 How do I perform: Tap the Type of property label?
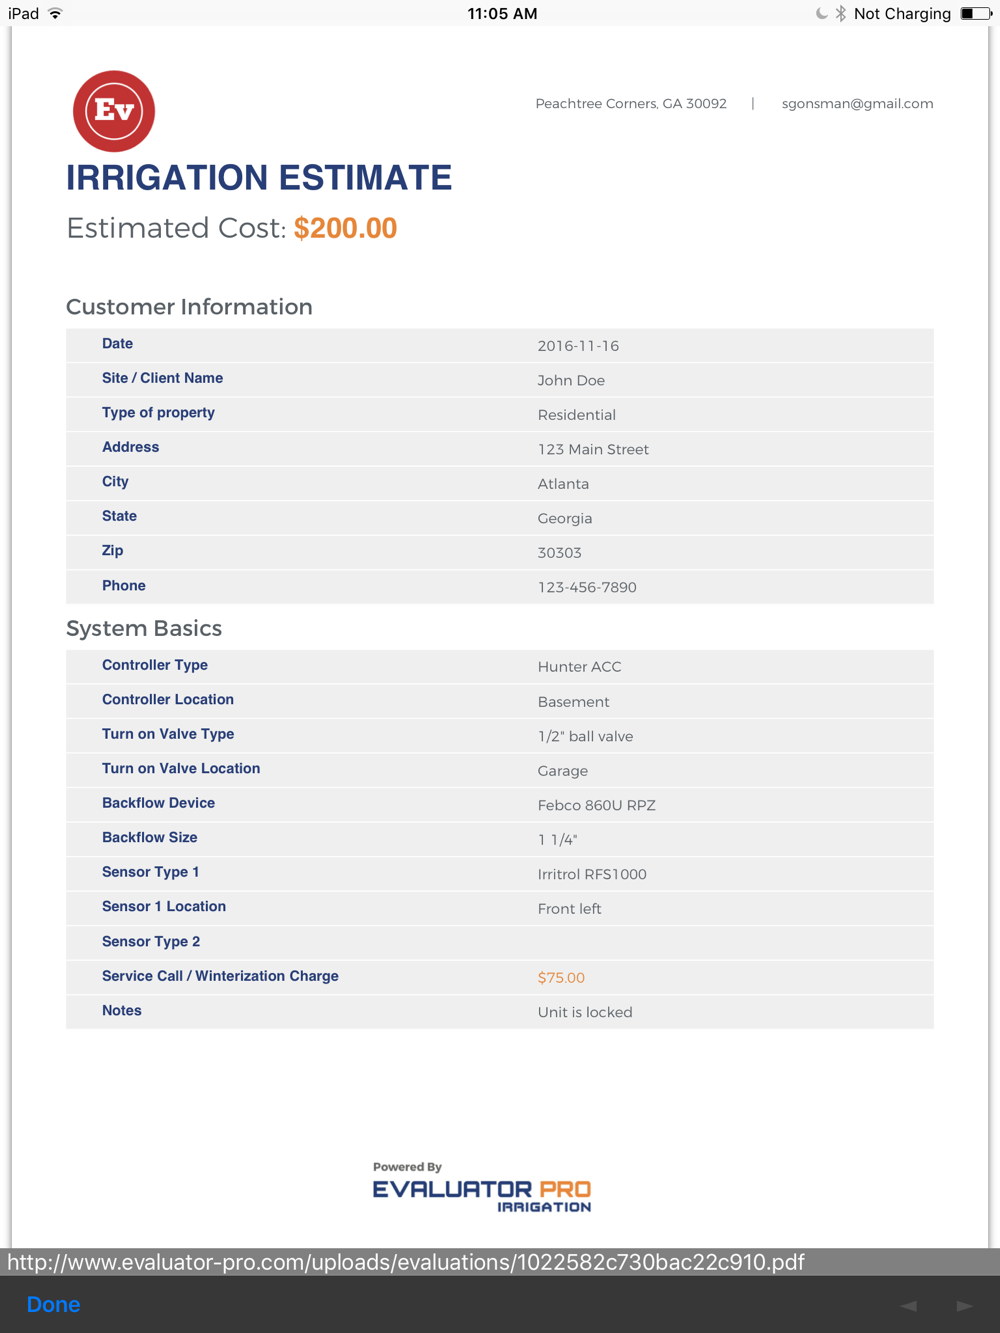158,413
